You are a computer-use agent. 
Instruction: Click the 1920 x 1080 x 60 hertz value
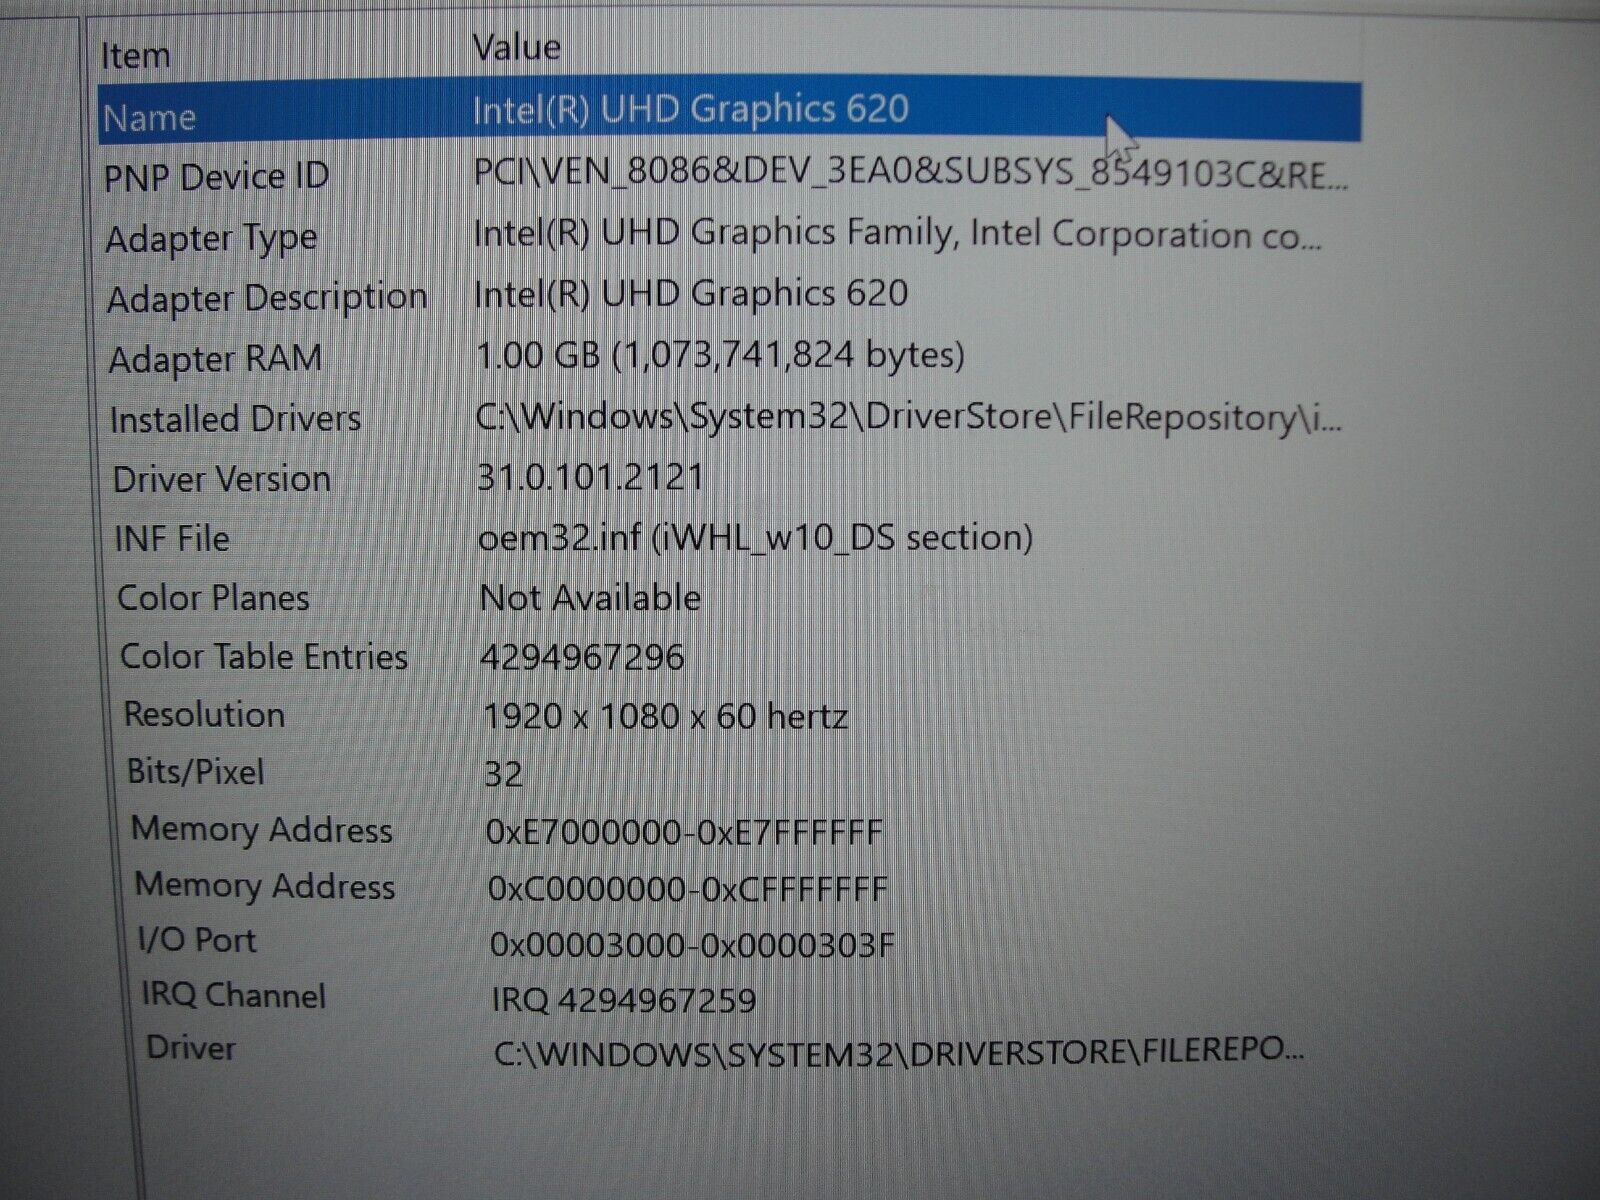(665, 716)
